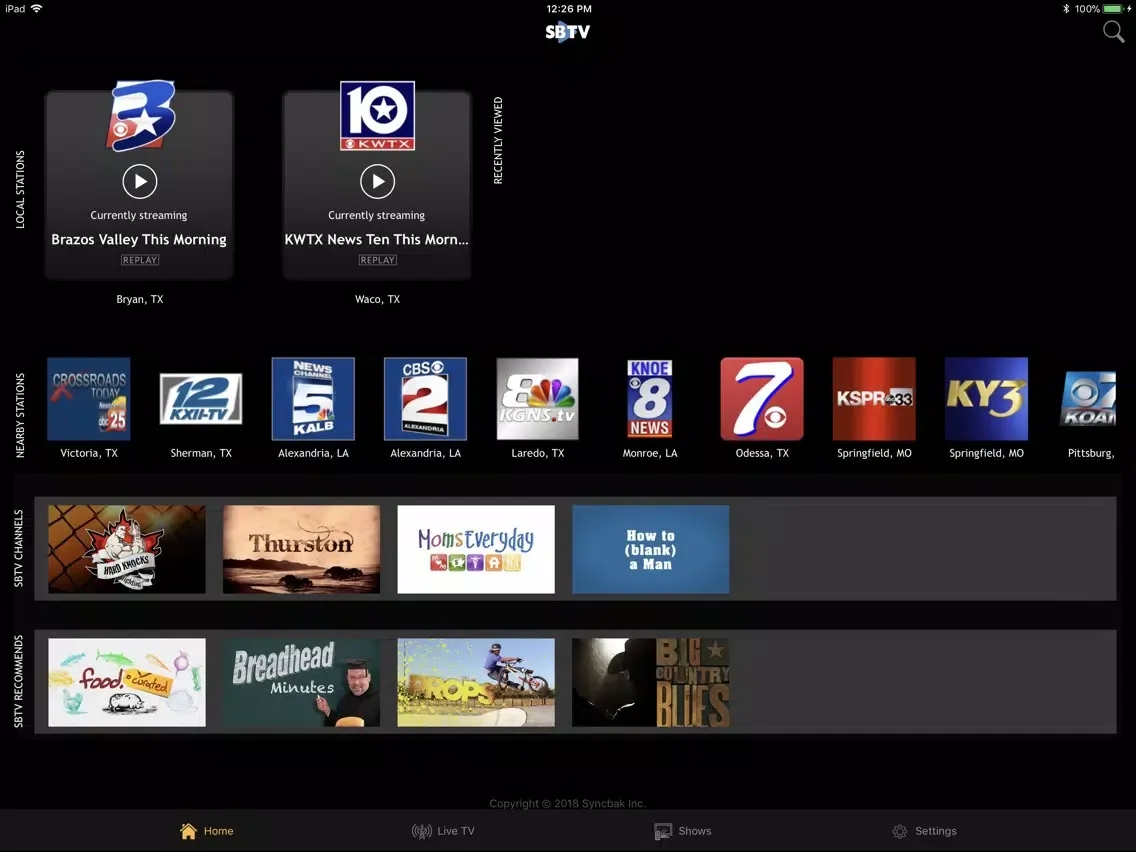This screenshot has height=852, width=1136.
Task: Tap the KNOE 8 News Monroe logo
Action: pos(650,399)
